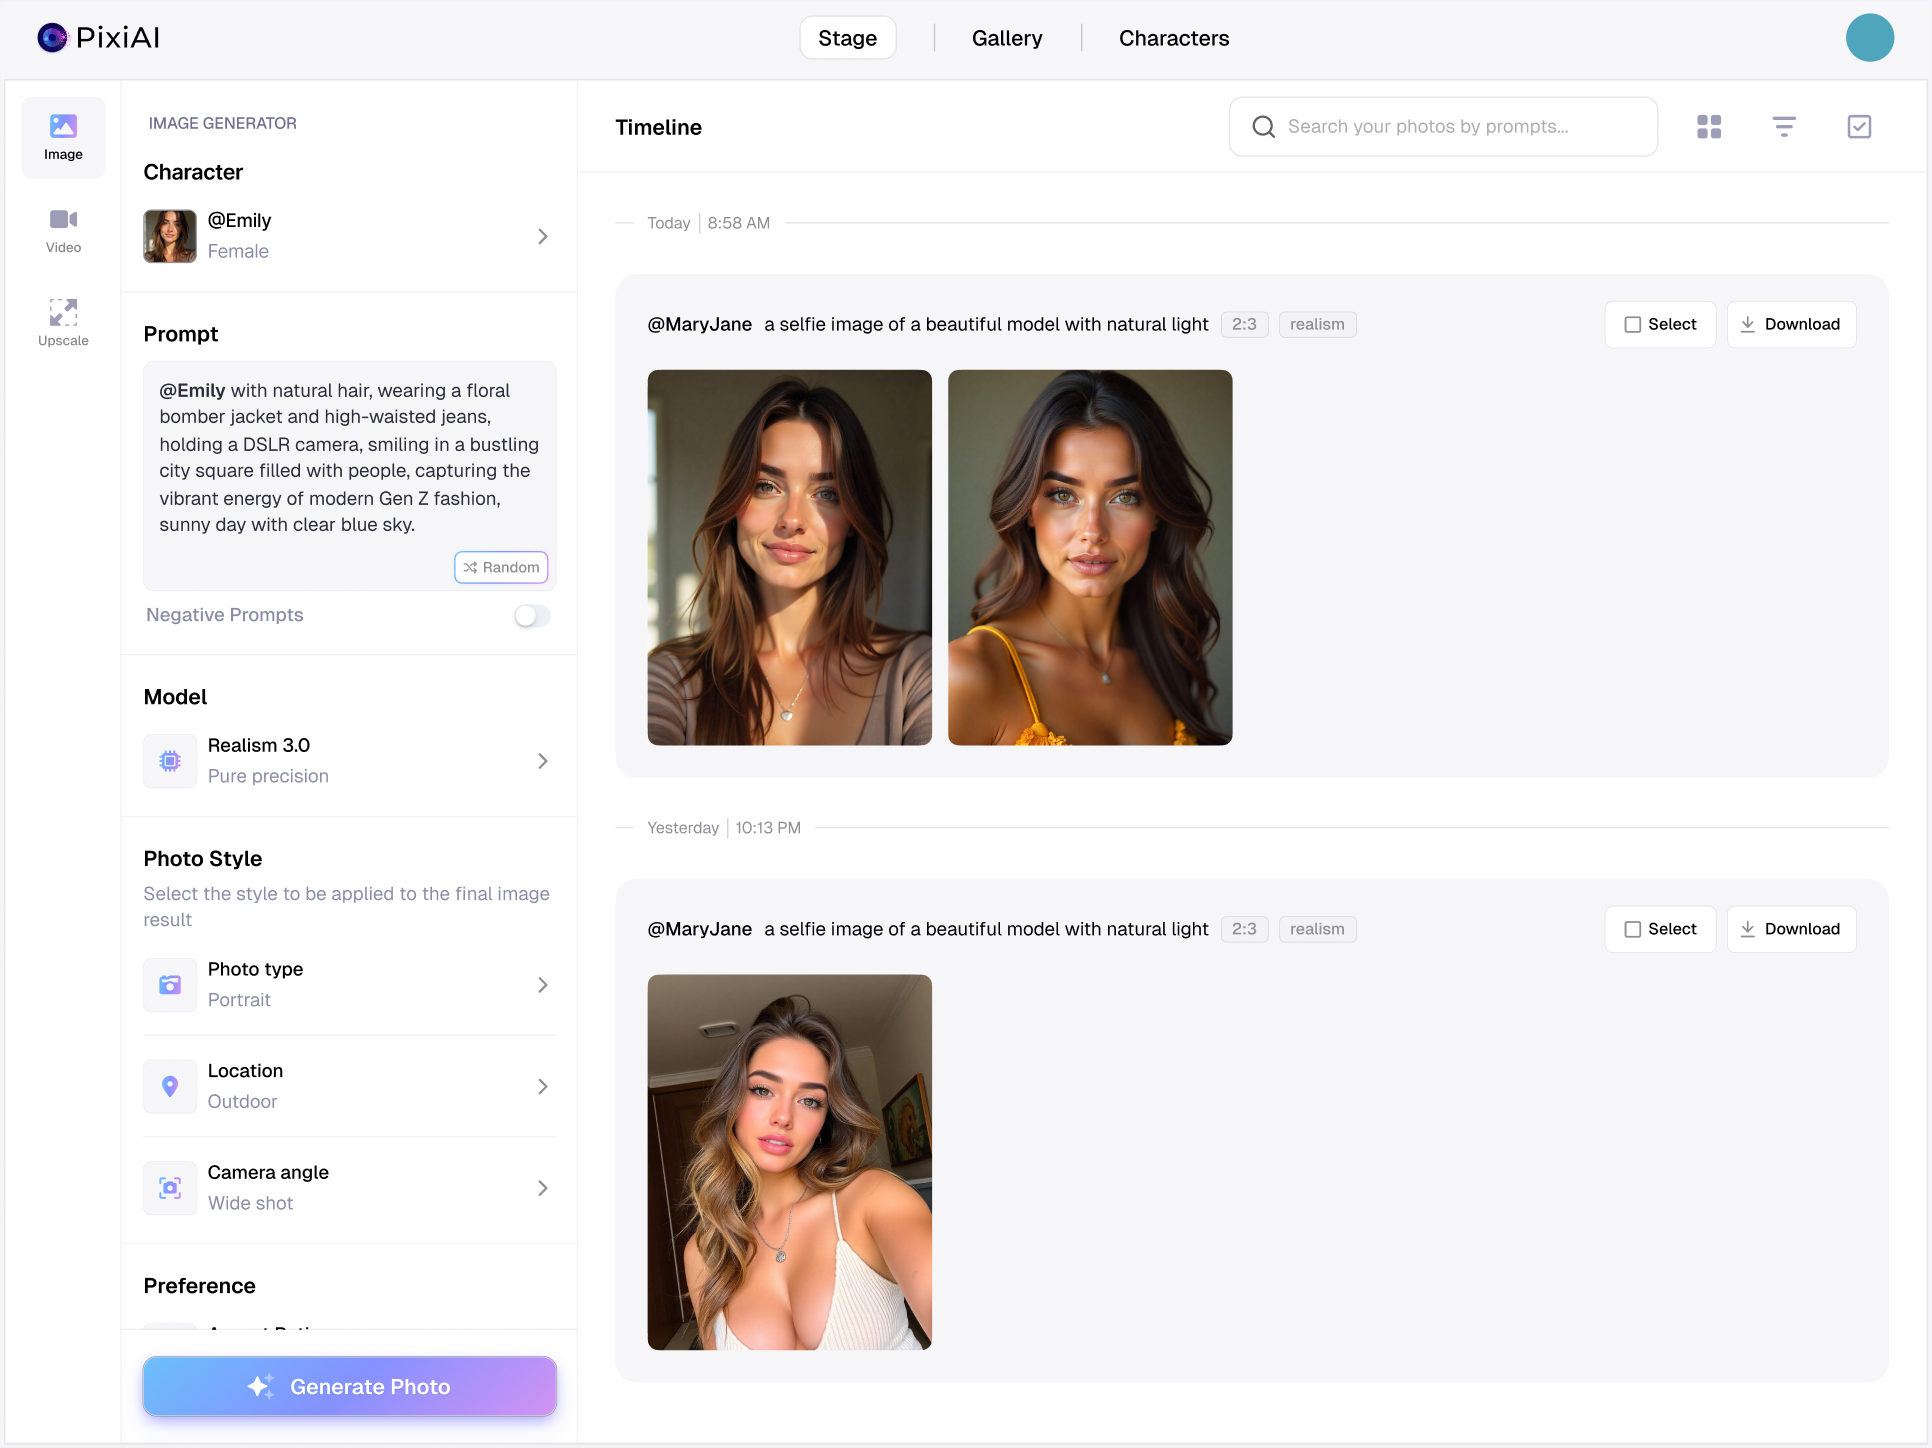Image resolution: width=1932 pixels, height=1448 pixels.
Task: Open the Upscale sidebar tool
Action: pyautogui.click(x=63, y=323)
